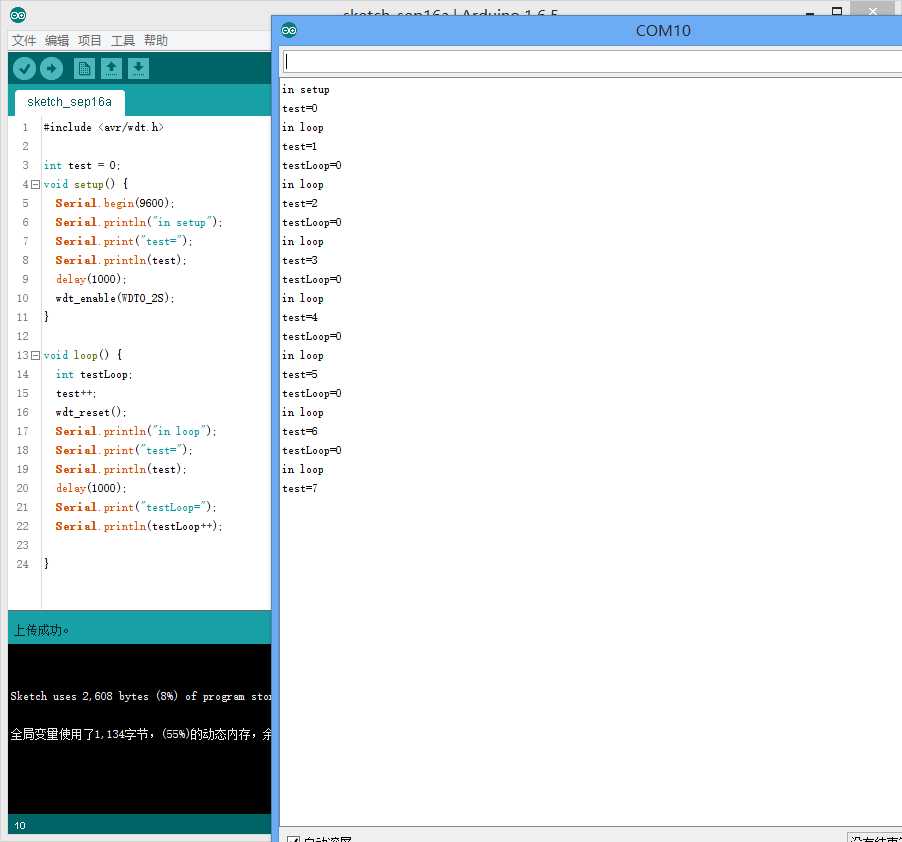Viewport: 902px width, 842px height.
Task: Click the Upload arrow icon
Action: [x=51, y=68]
